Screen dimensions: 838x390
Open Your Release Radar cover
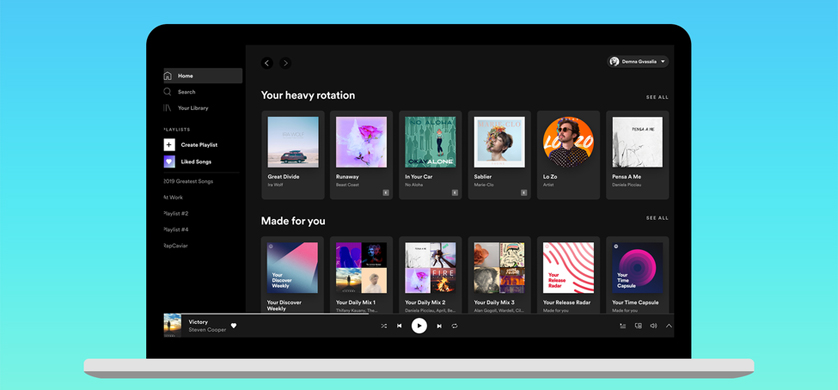pyautogui.click(x=568, y=268)
